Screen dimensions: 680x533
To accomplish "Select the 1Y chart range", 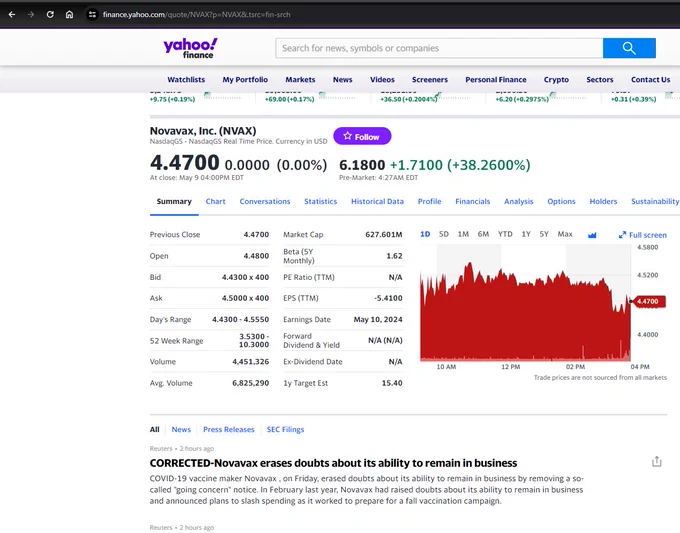I will tap(526, 234).
